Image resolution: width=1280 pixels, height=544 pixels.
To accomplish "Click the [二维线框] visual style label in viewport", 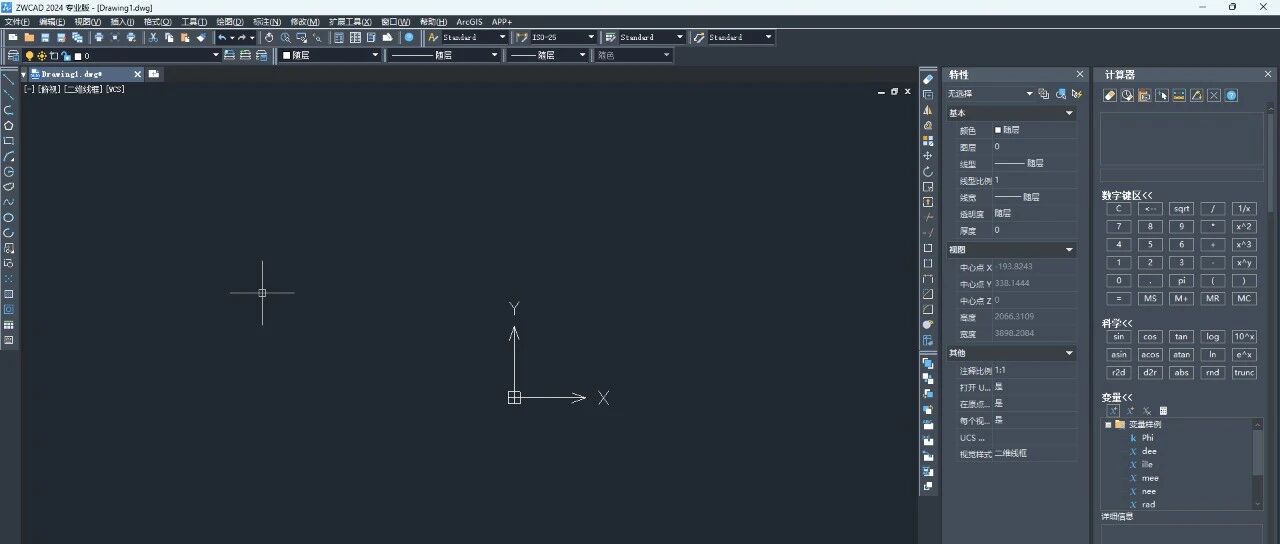I will click(84, 89).
